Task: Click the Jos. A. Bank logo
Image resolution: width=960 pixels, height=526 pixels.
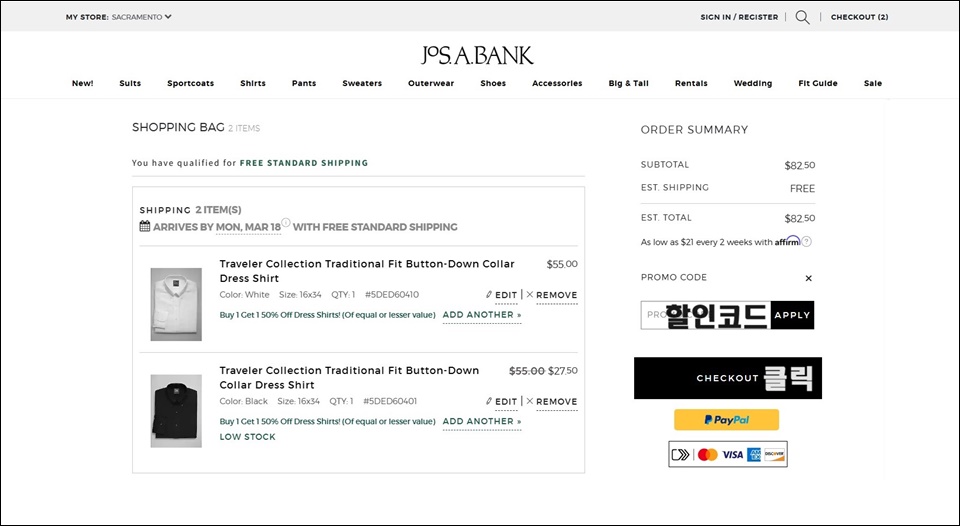Action: click(478, 55)
